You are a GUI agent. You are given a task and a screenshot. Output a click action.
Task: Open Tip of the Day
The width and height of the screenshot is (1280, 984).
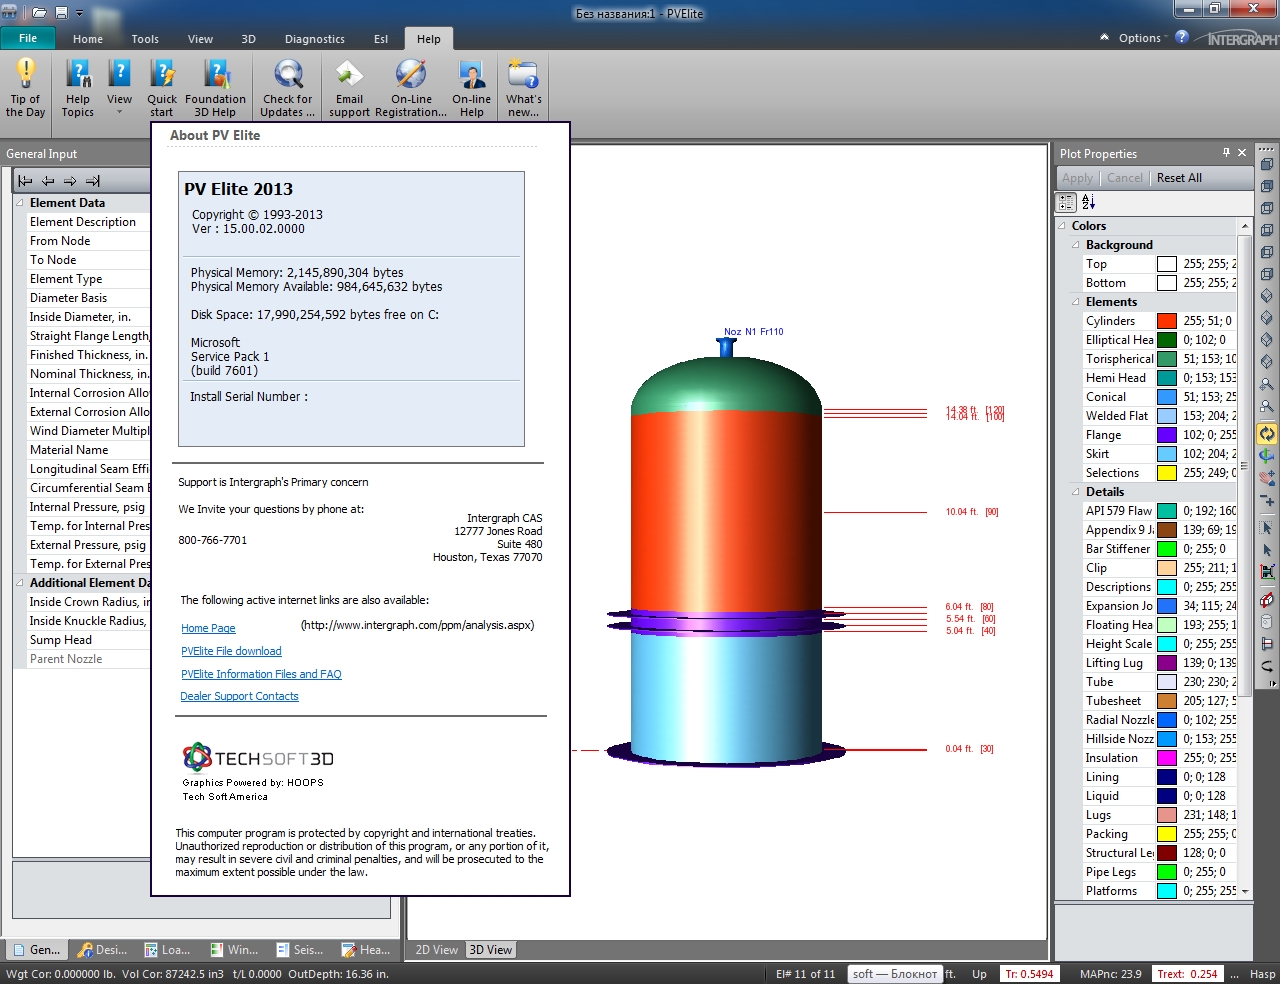(x=26, y=88)
